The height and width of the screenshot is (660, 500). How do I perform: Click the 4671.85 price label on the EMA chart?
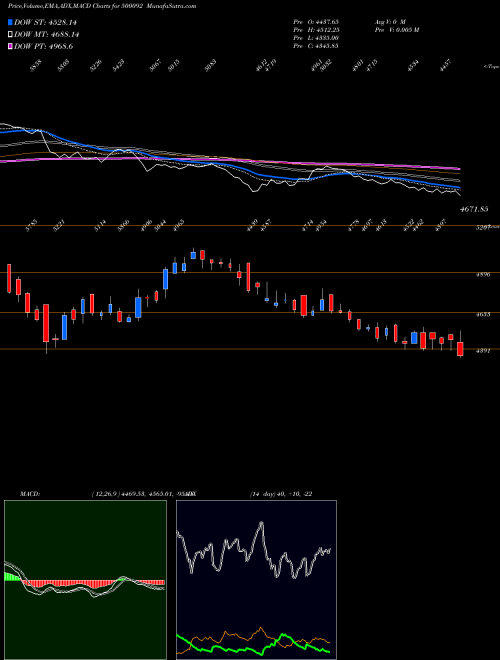click(x=474, y=209)
